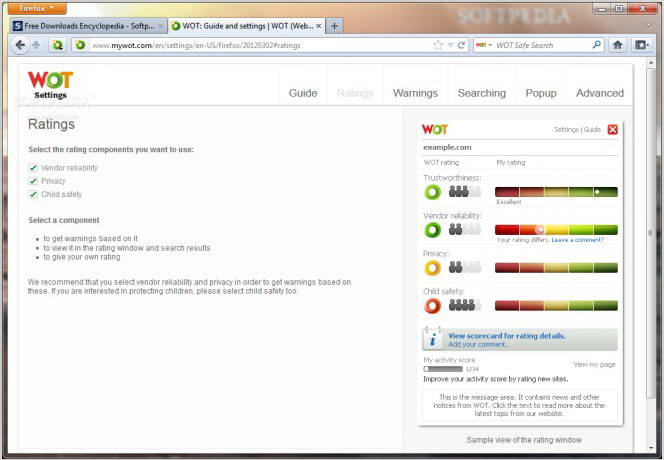Switch to the Searching settings tab
Image resolution: width=664 pixels, height=460 pixels.
tap(481, 93)
